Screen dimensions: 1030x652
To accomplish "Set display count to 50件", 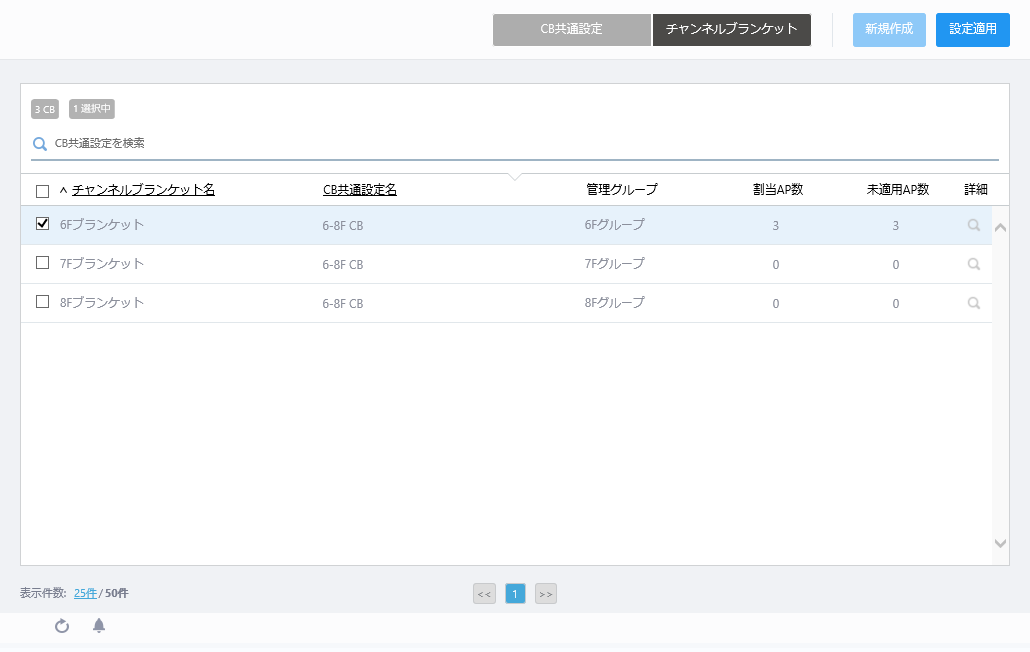I will tap(117, 594).
